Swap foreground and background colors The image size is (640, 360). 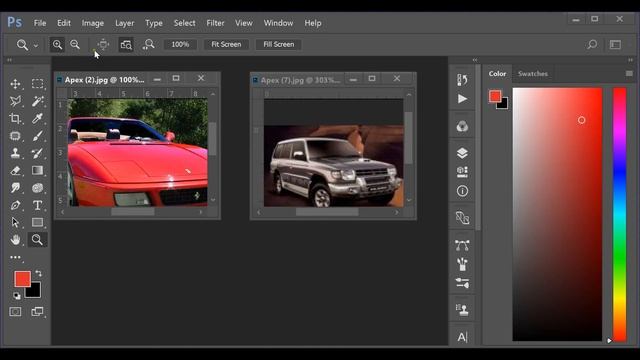[38, 273]
